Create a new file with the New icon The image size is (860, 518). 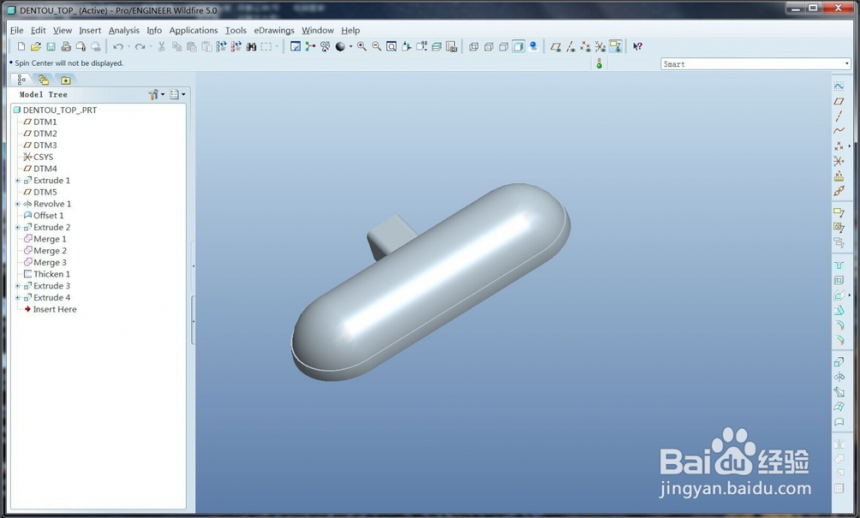pyautogui.click(x=21, y=47)
